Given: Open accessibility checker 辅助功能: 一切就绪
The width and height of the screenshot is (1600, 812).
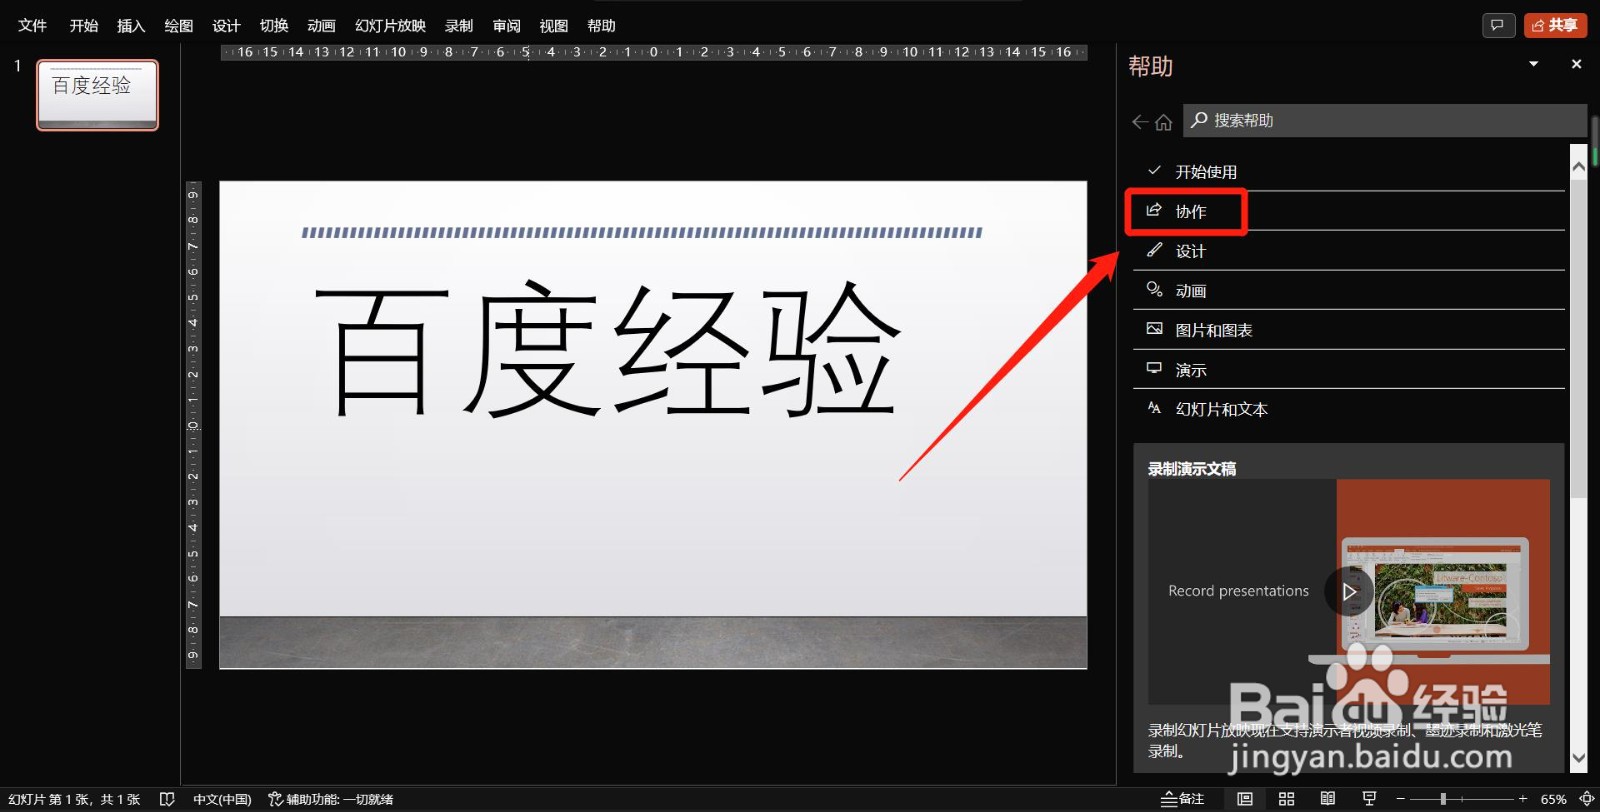Looking at the screenshot, I should point(331,799).
